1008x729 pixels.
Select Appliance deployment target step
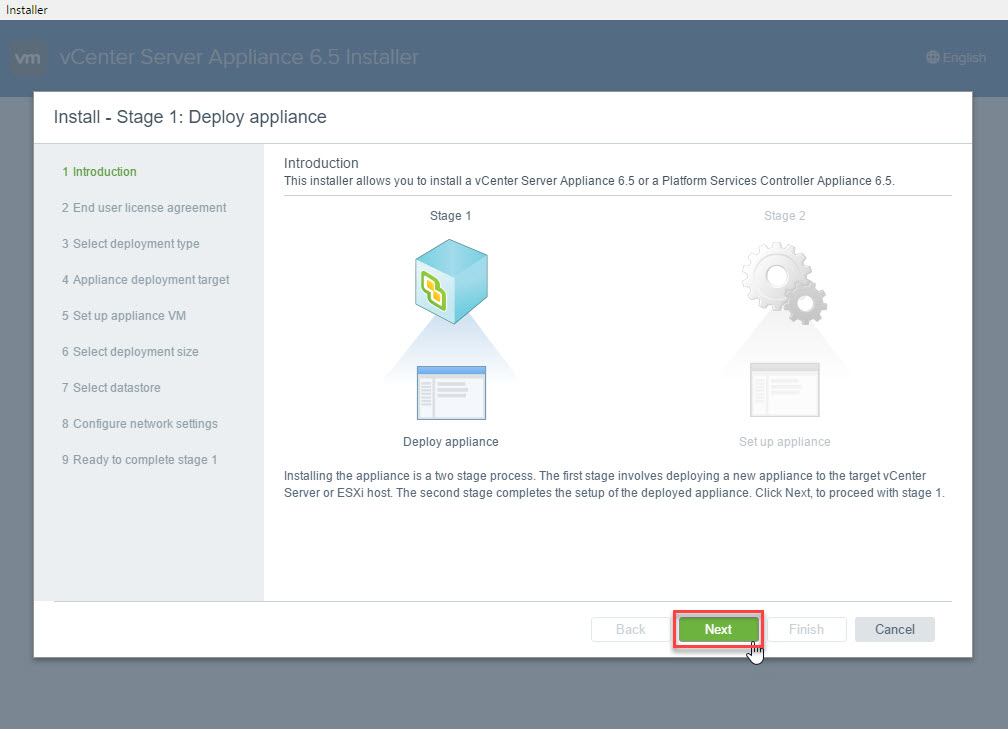click(x=145, y=280)
